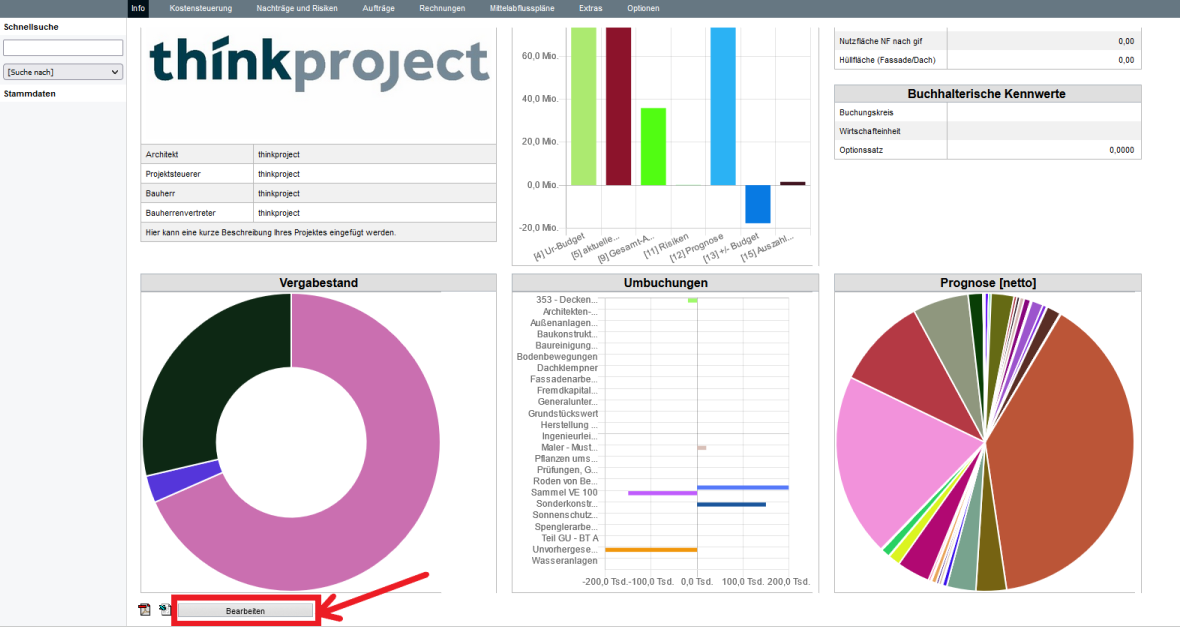Open the Nachträge und Risiken menu

297,8
